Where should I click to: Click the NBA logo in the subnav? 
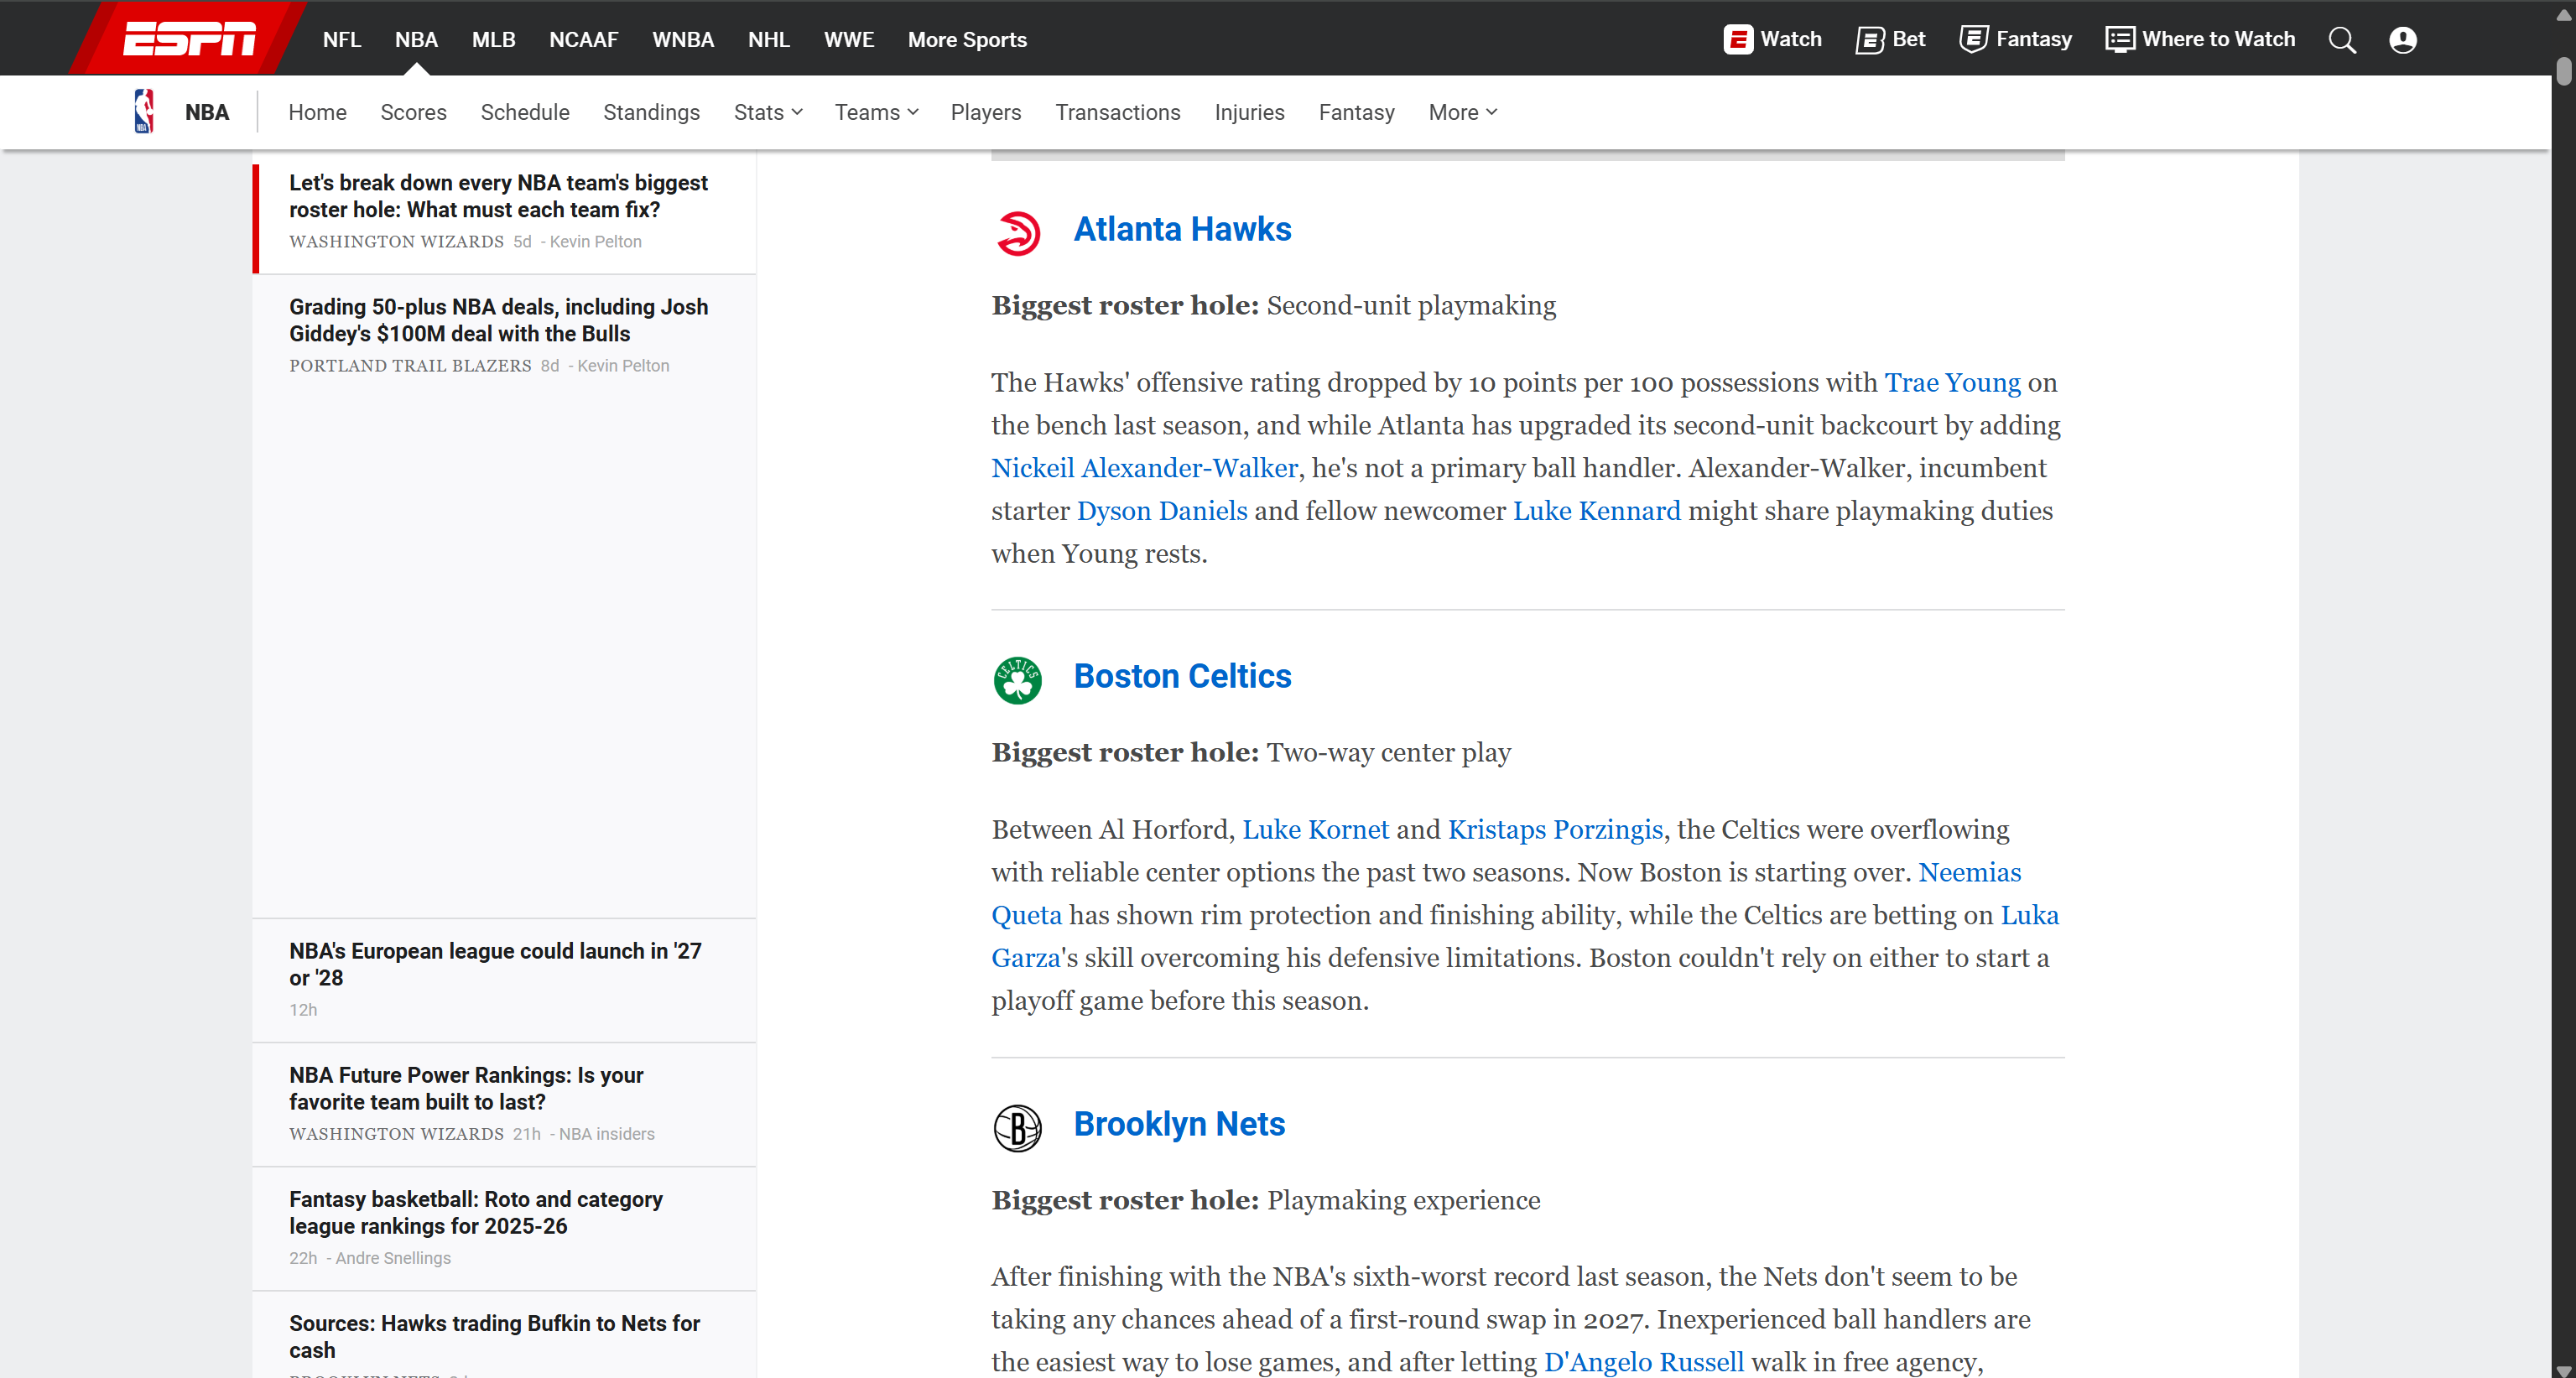pos(143,110)
